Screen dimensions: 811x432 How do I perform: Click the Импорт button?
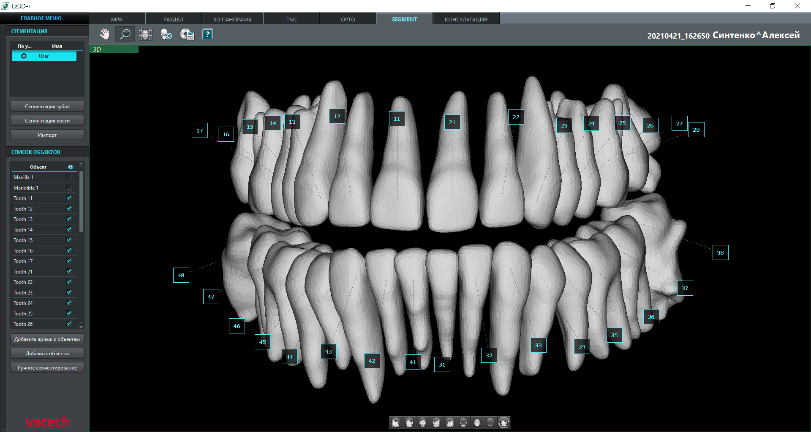(x=48, y=134)
